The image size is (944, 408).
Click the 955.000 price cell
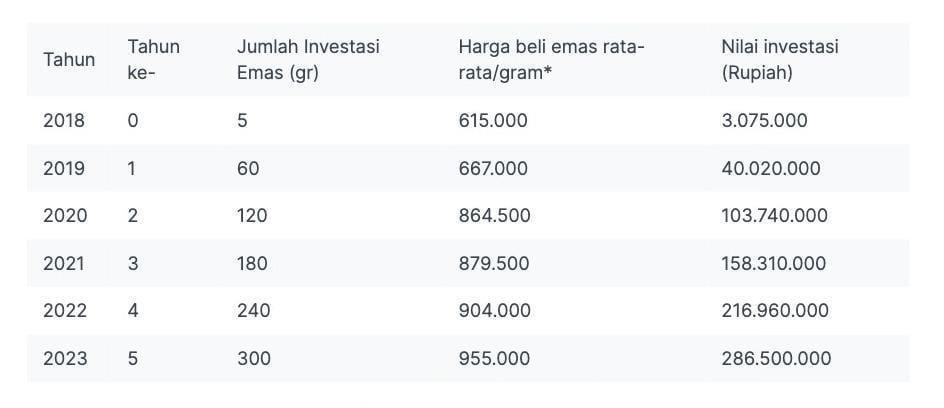click(x=494, y=359)
